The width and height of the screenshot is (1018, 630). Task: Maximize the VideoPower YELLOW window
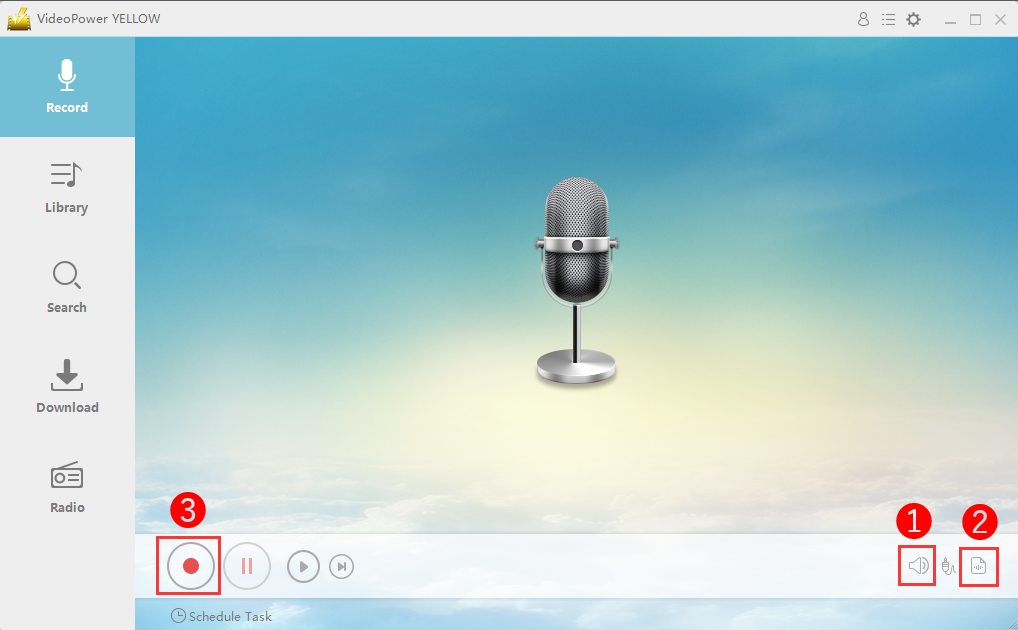(975, 19)
